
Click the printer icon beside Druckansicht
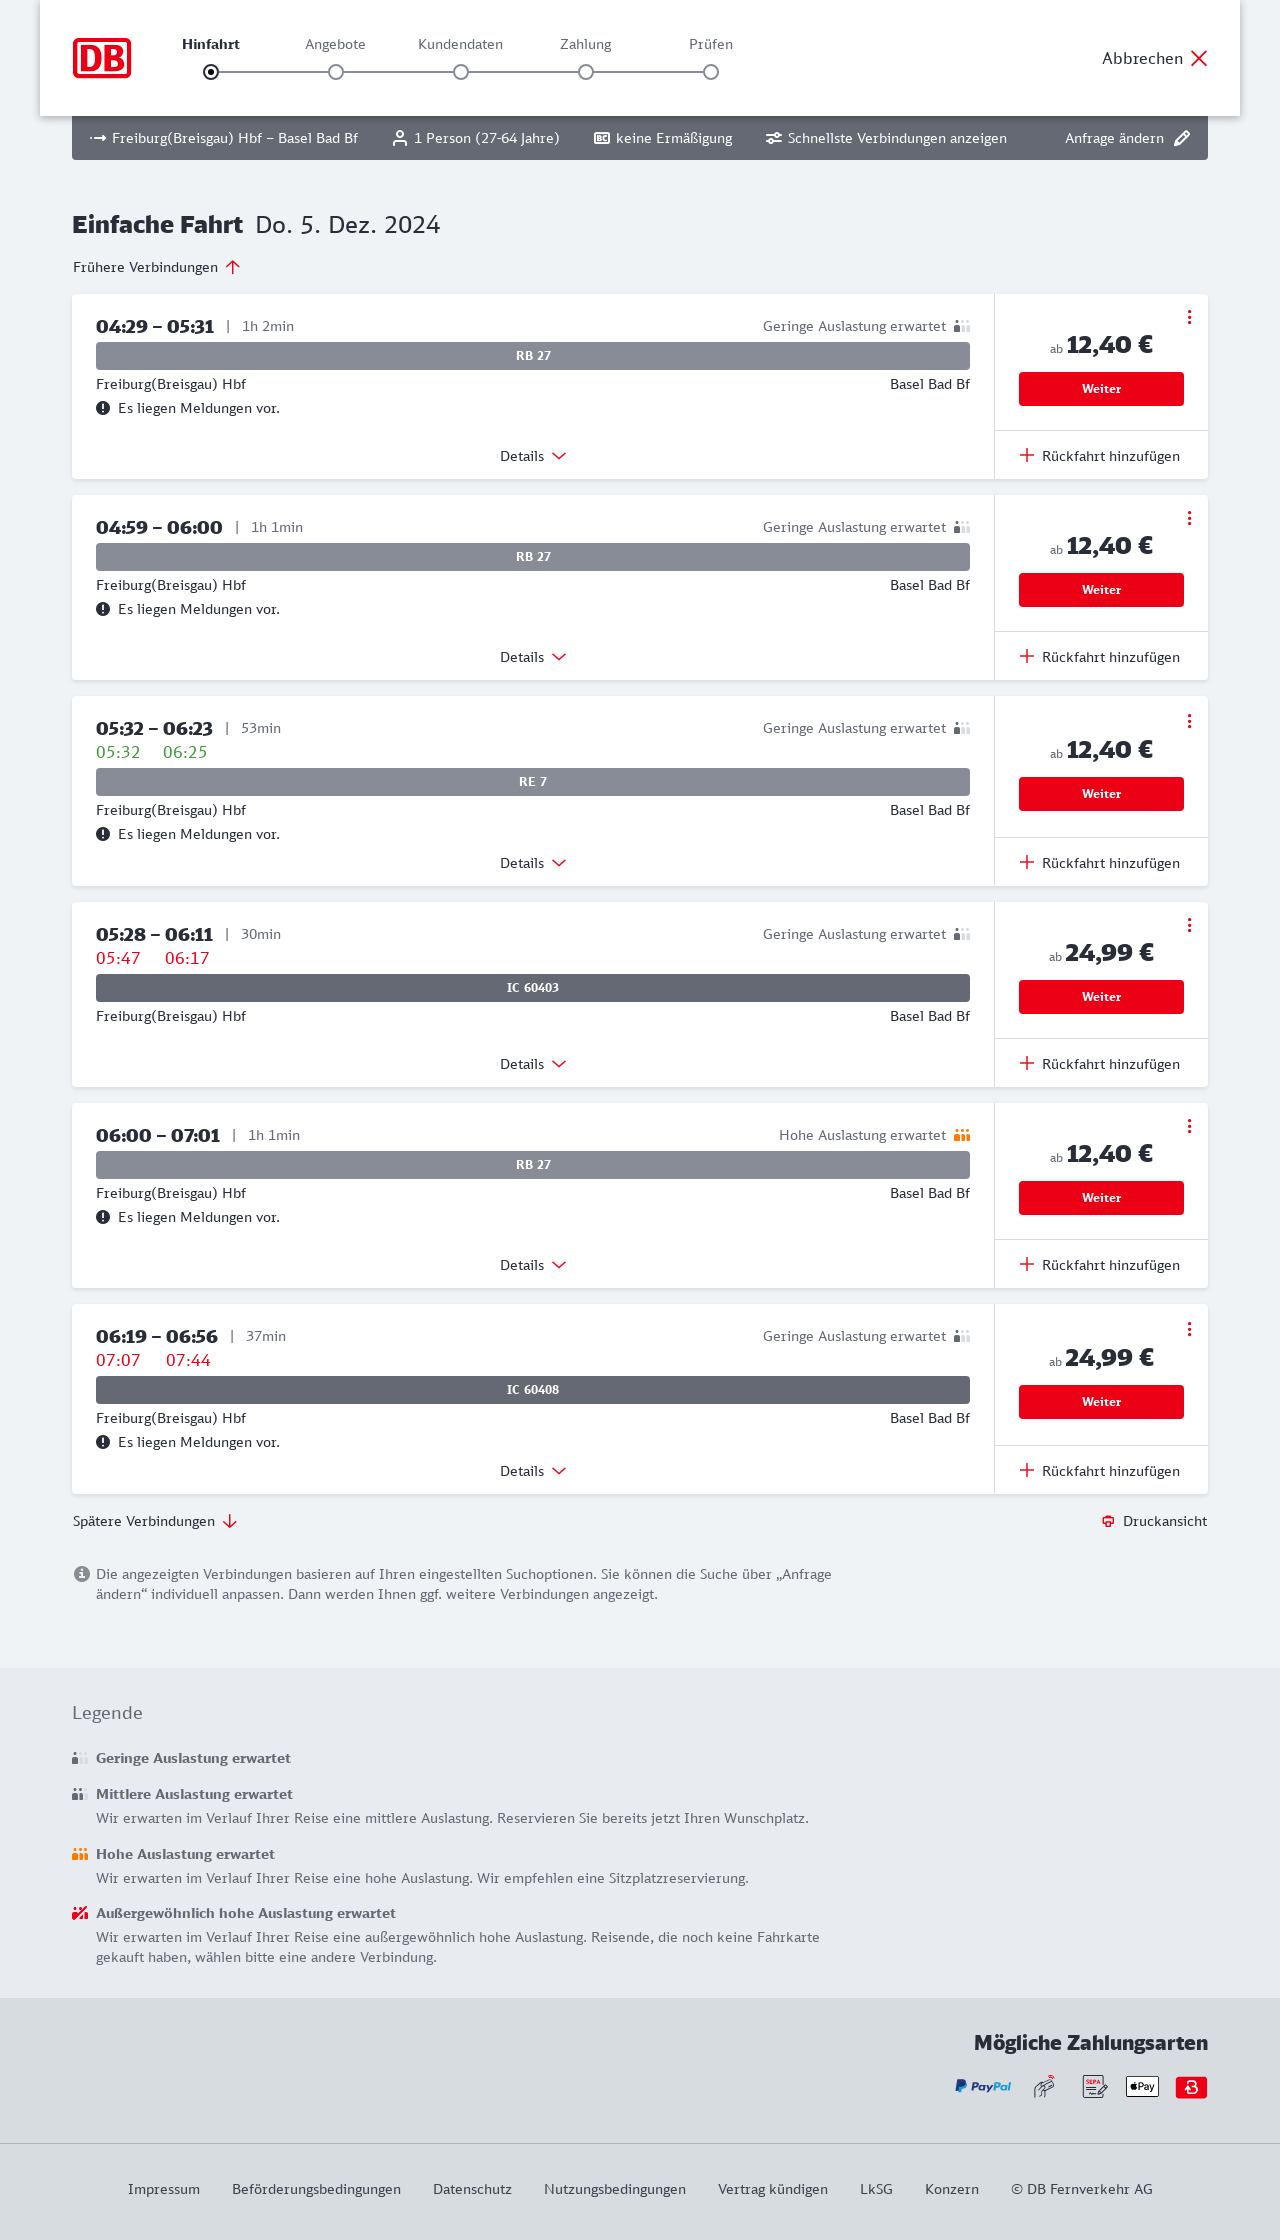coord(1108,1521)
